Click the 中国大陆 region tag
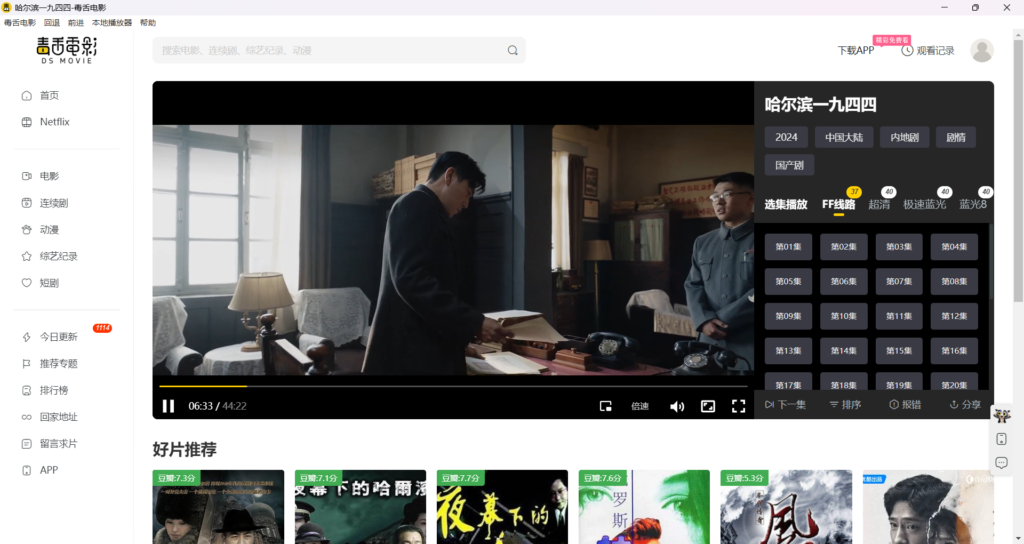The height and width of the screenshot is (544, 1024). [844, 137]
